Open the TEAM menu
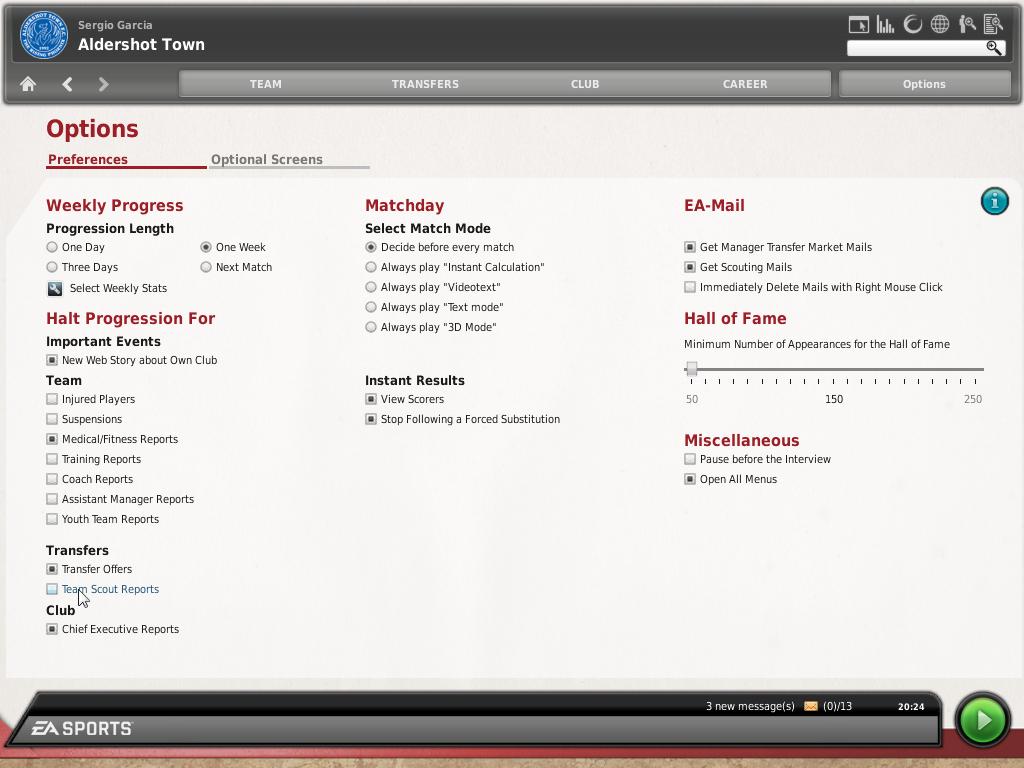The width and height of the screenshot is (1024, 768). coord(265,84)
